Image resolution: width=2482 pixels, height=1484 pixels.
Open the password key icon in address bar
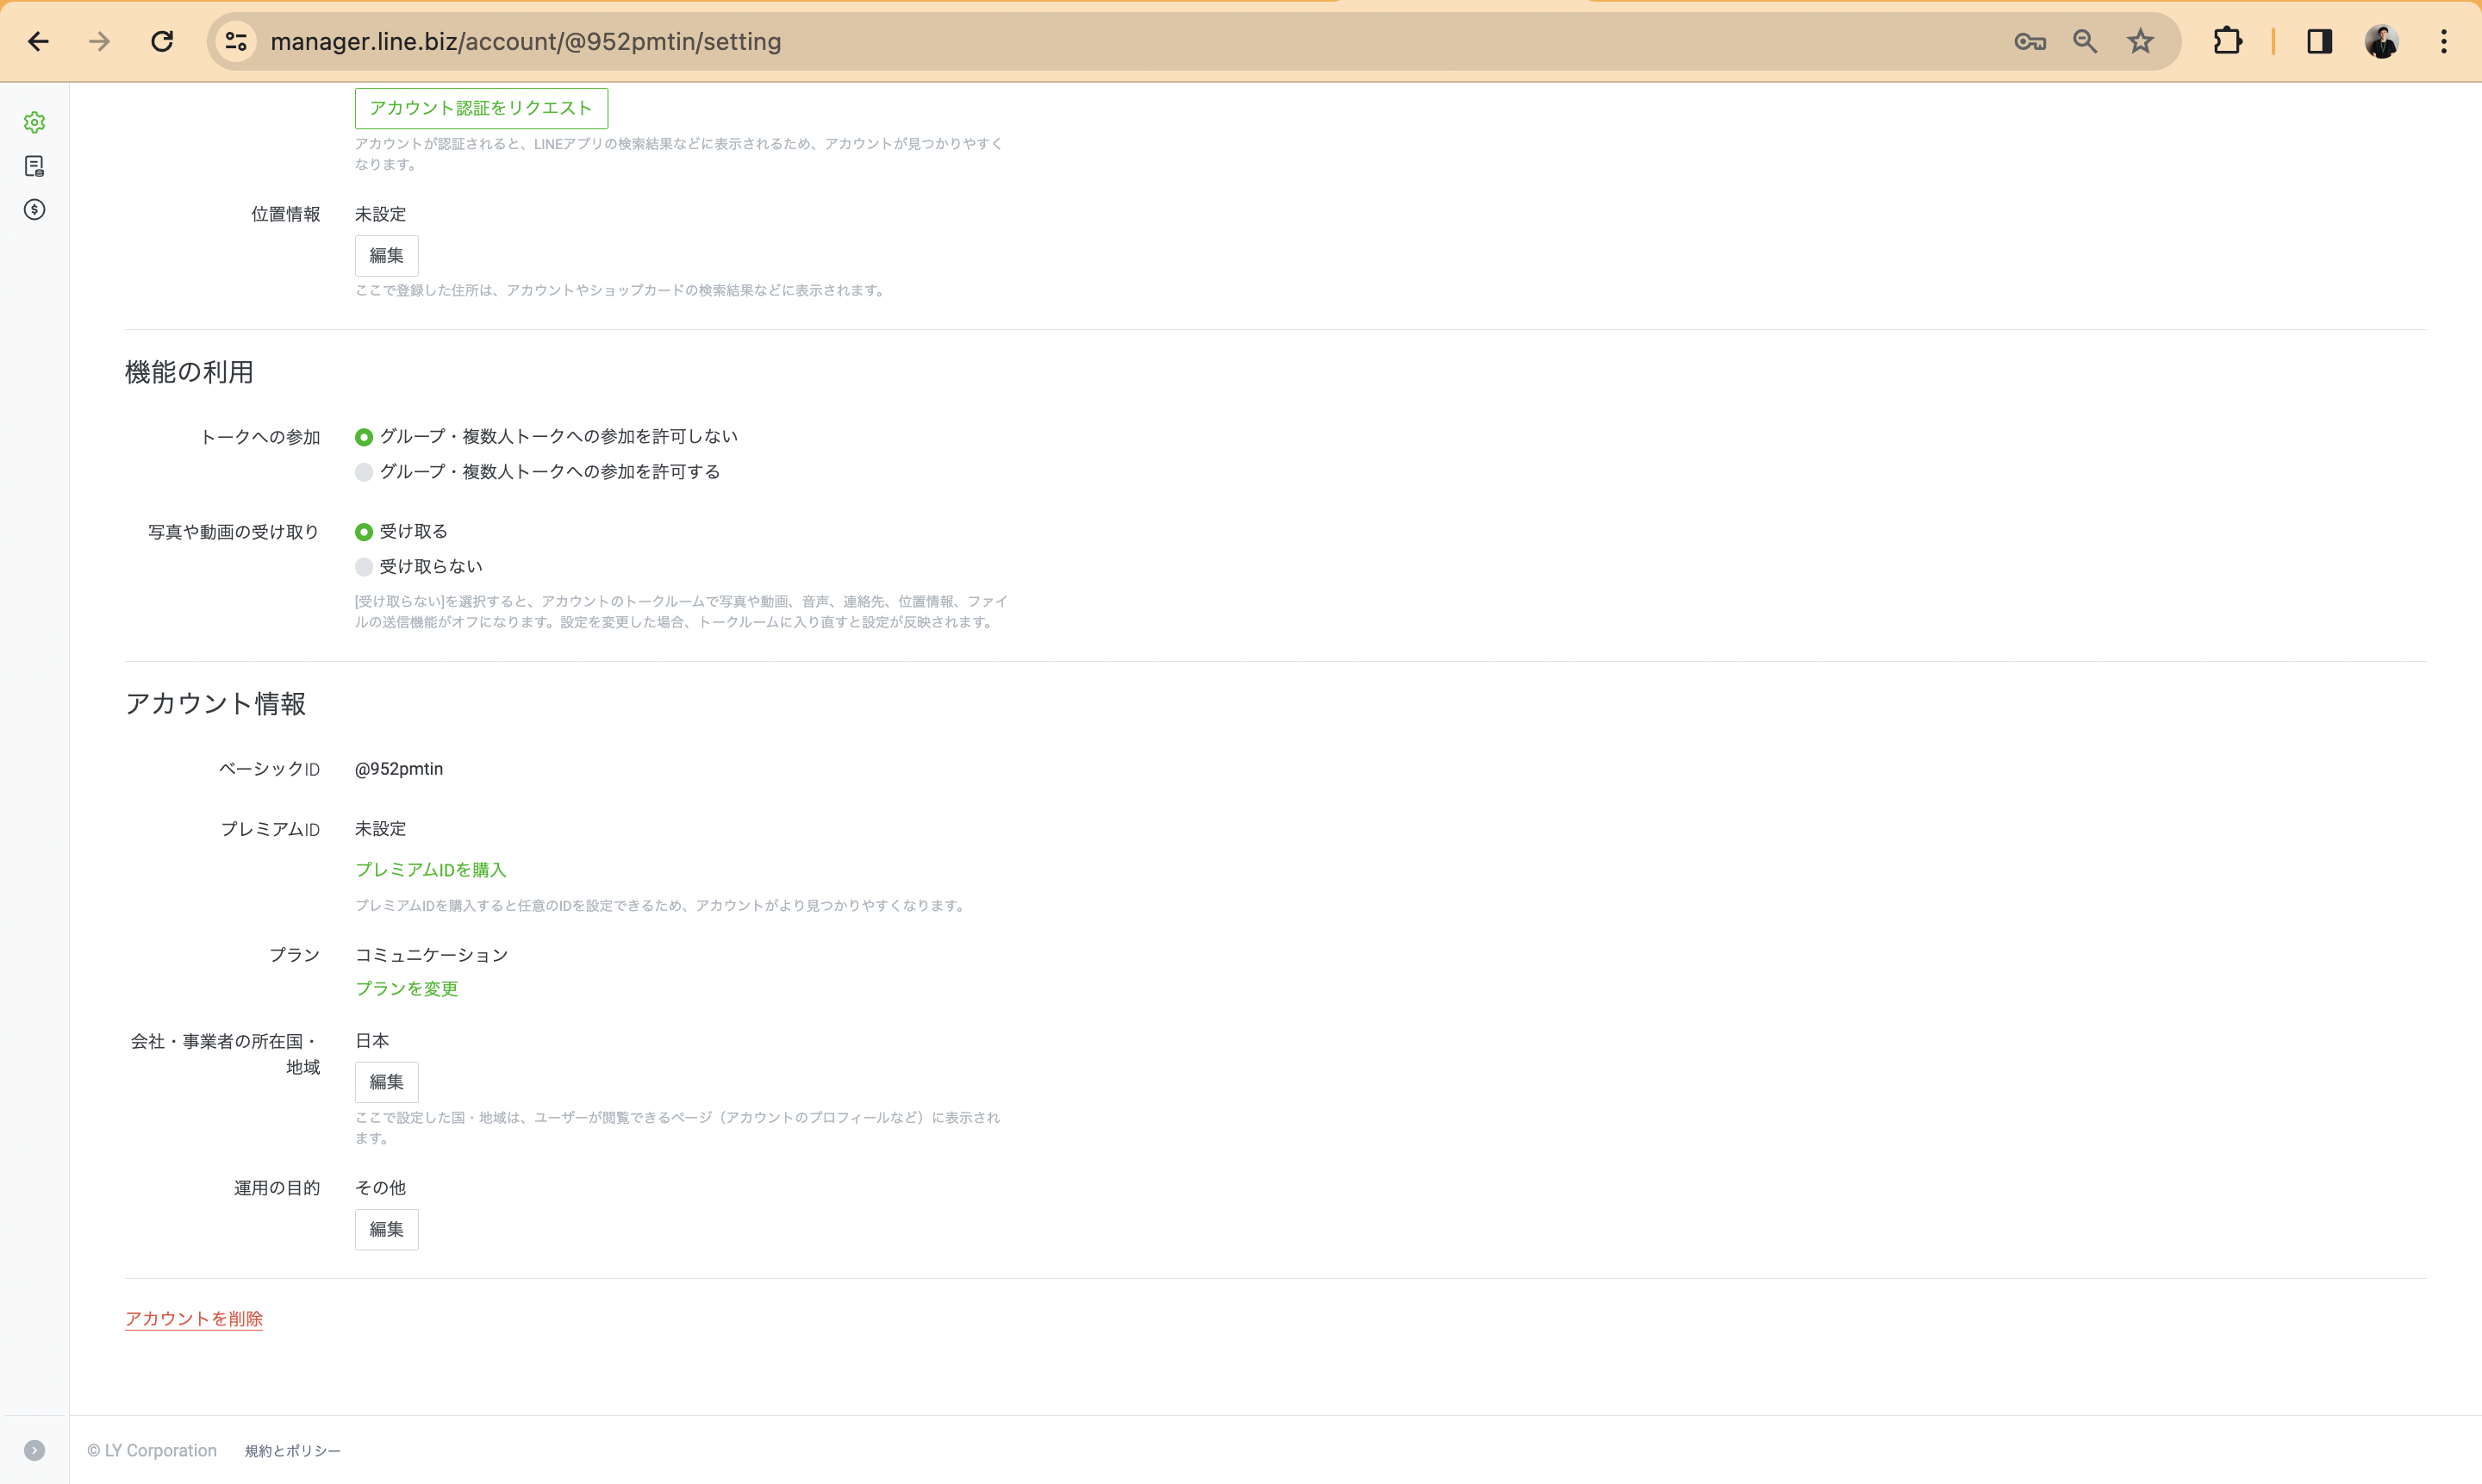(x=2029, y=41)
